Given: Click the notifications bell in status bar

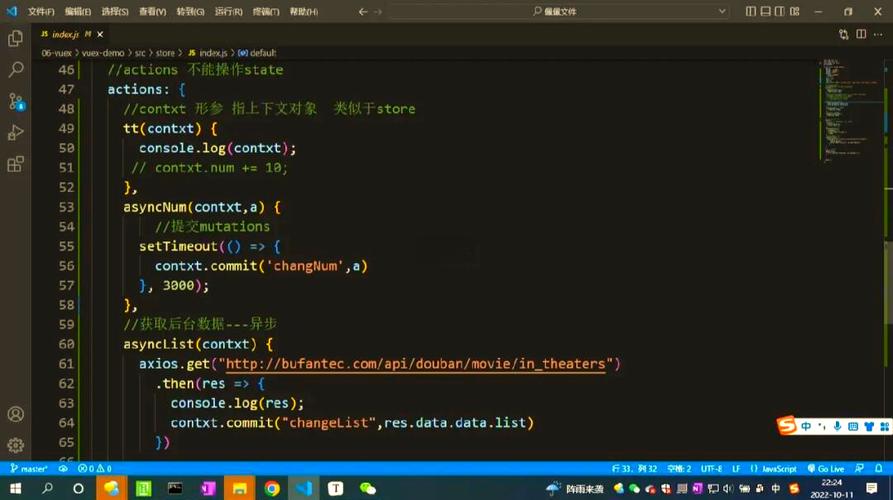Looking at the screenshot, I should [877, 468].
